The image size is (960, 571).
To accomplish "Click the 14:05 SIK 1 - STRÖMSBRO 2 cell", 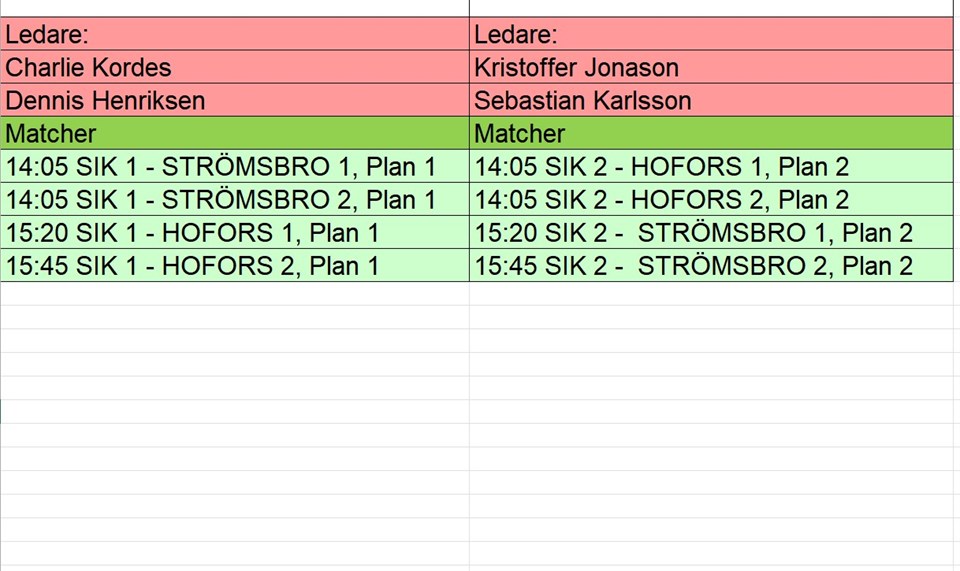I will (x=235, y=200).
